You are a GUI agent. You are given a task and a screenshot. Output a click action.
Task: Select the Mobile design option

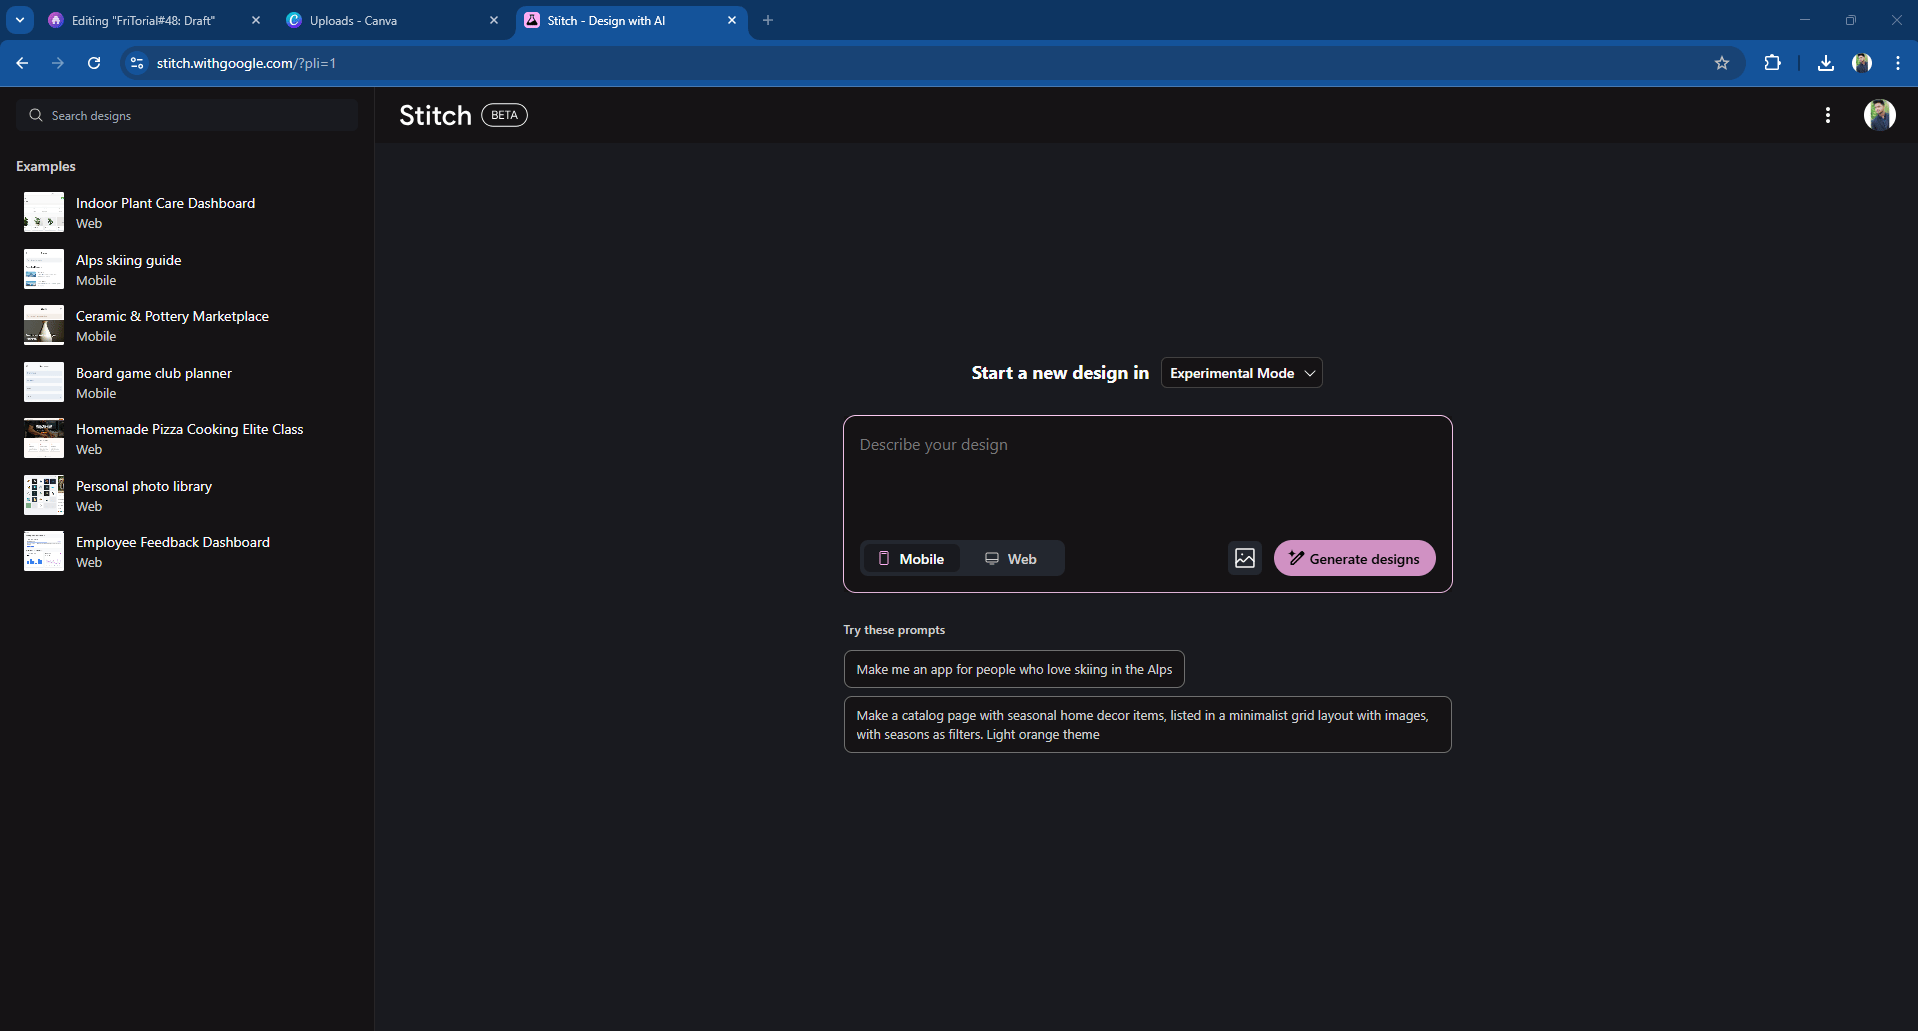tap(911, 558)
